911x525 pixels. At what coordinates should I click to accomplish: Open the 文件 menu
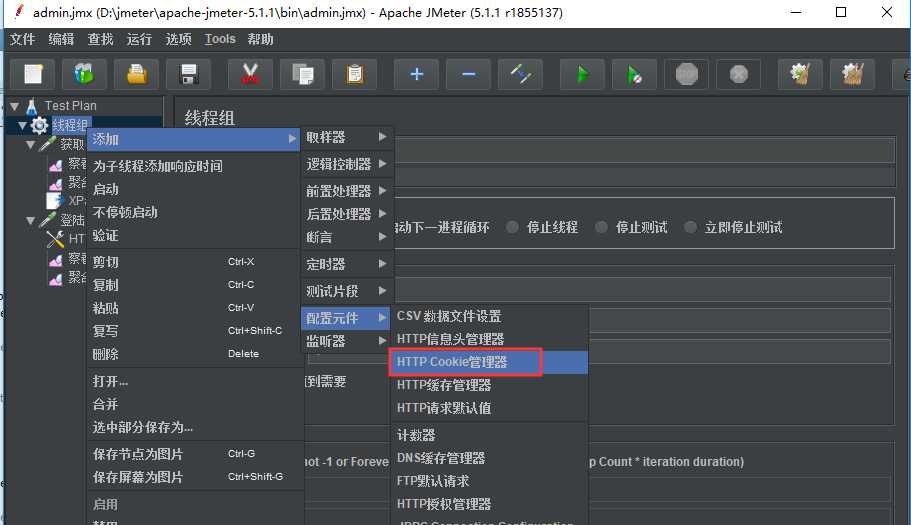click(x=23, y=39)
